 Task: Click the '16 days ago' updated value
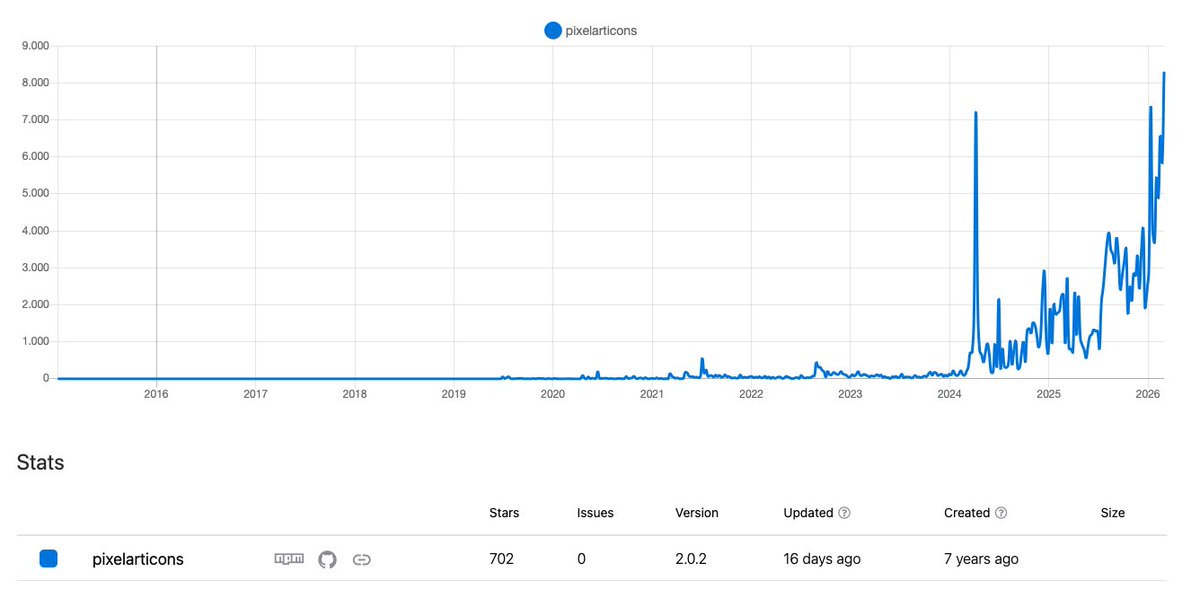pos(822,559)
